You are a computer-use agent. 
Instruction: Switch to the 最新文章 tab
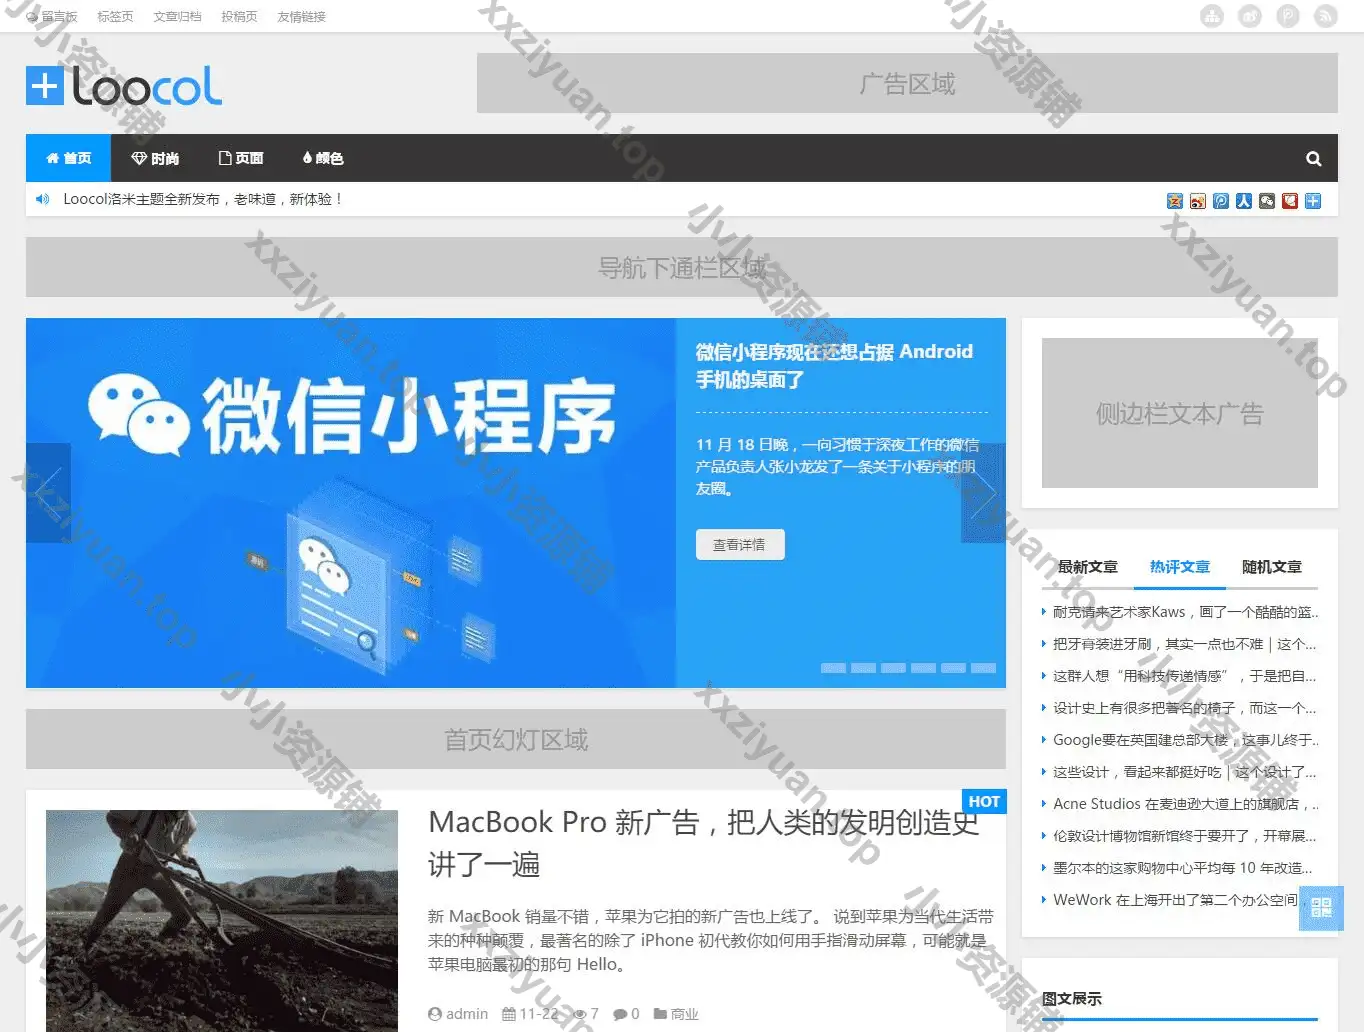tap(1088, 567)
